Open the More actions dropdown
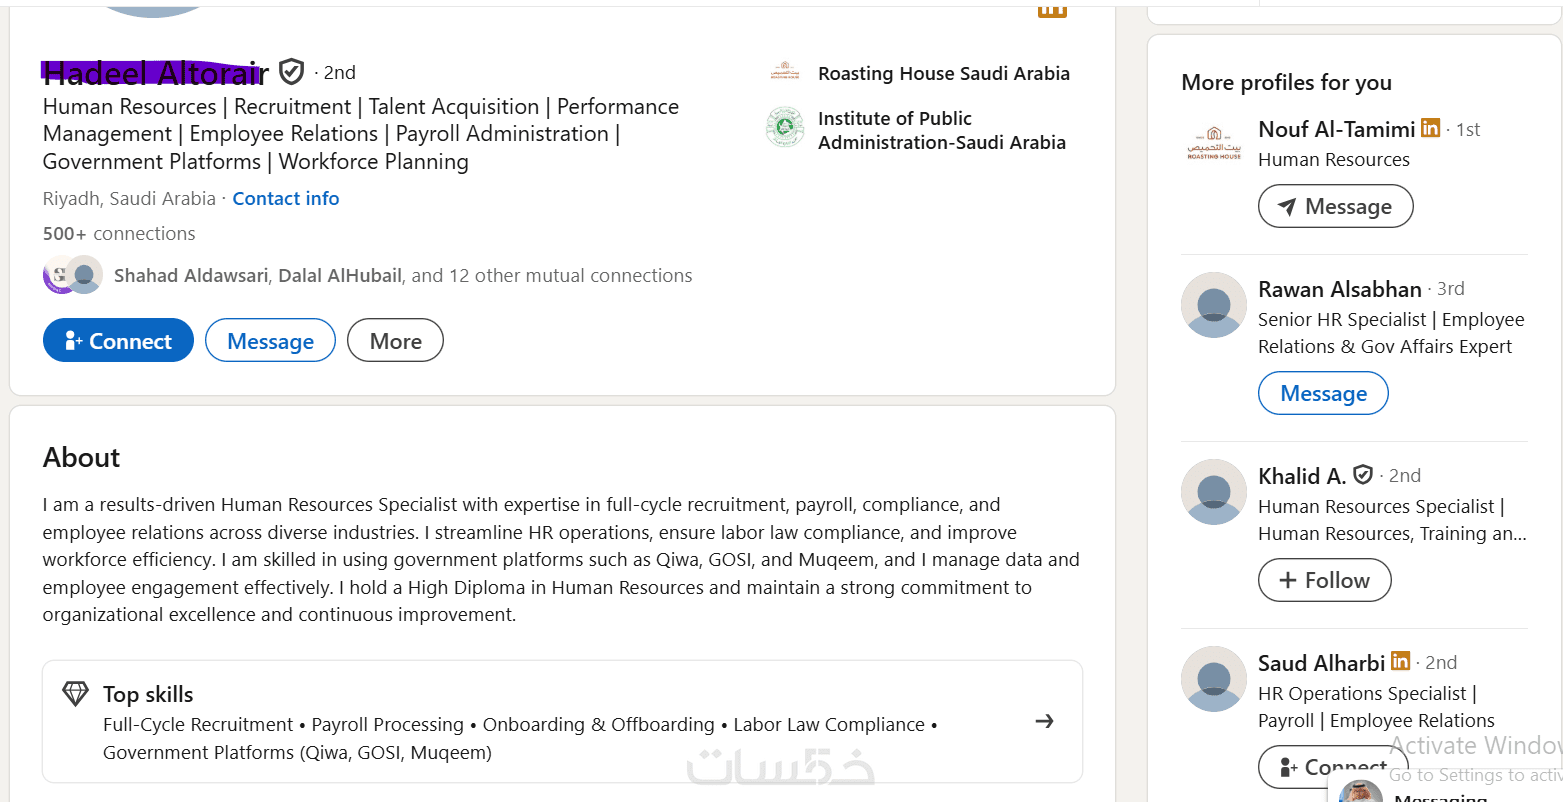 pos(395,341)
